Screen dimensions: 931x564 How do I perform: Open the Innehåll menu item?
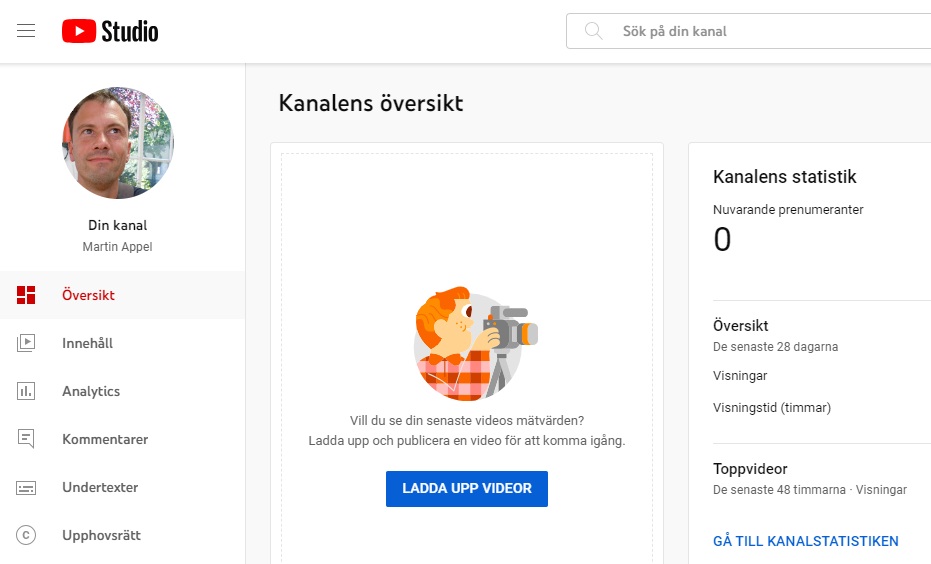coord(87,343)
